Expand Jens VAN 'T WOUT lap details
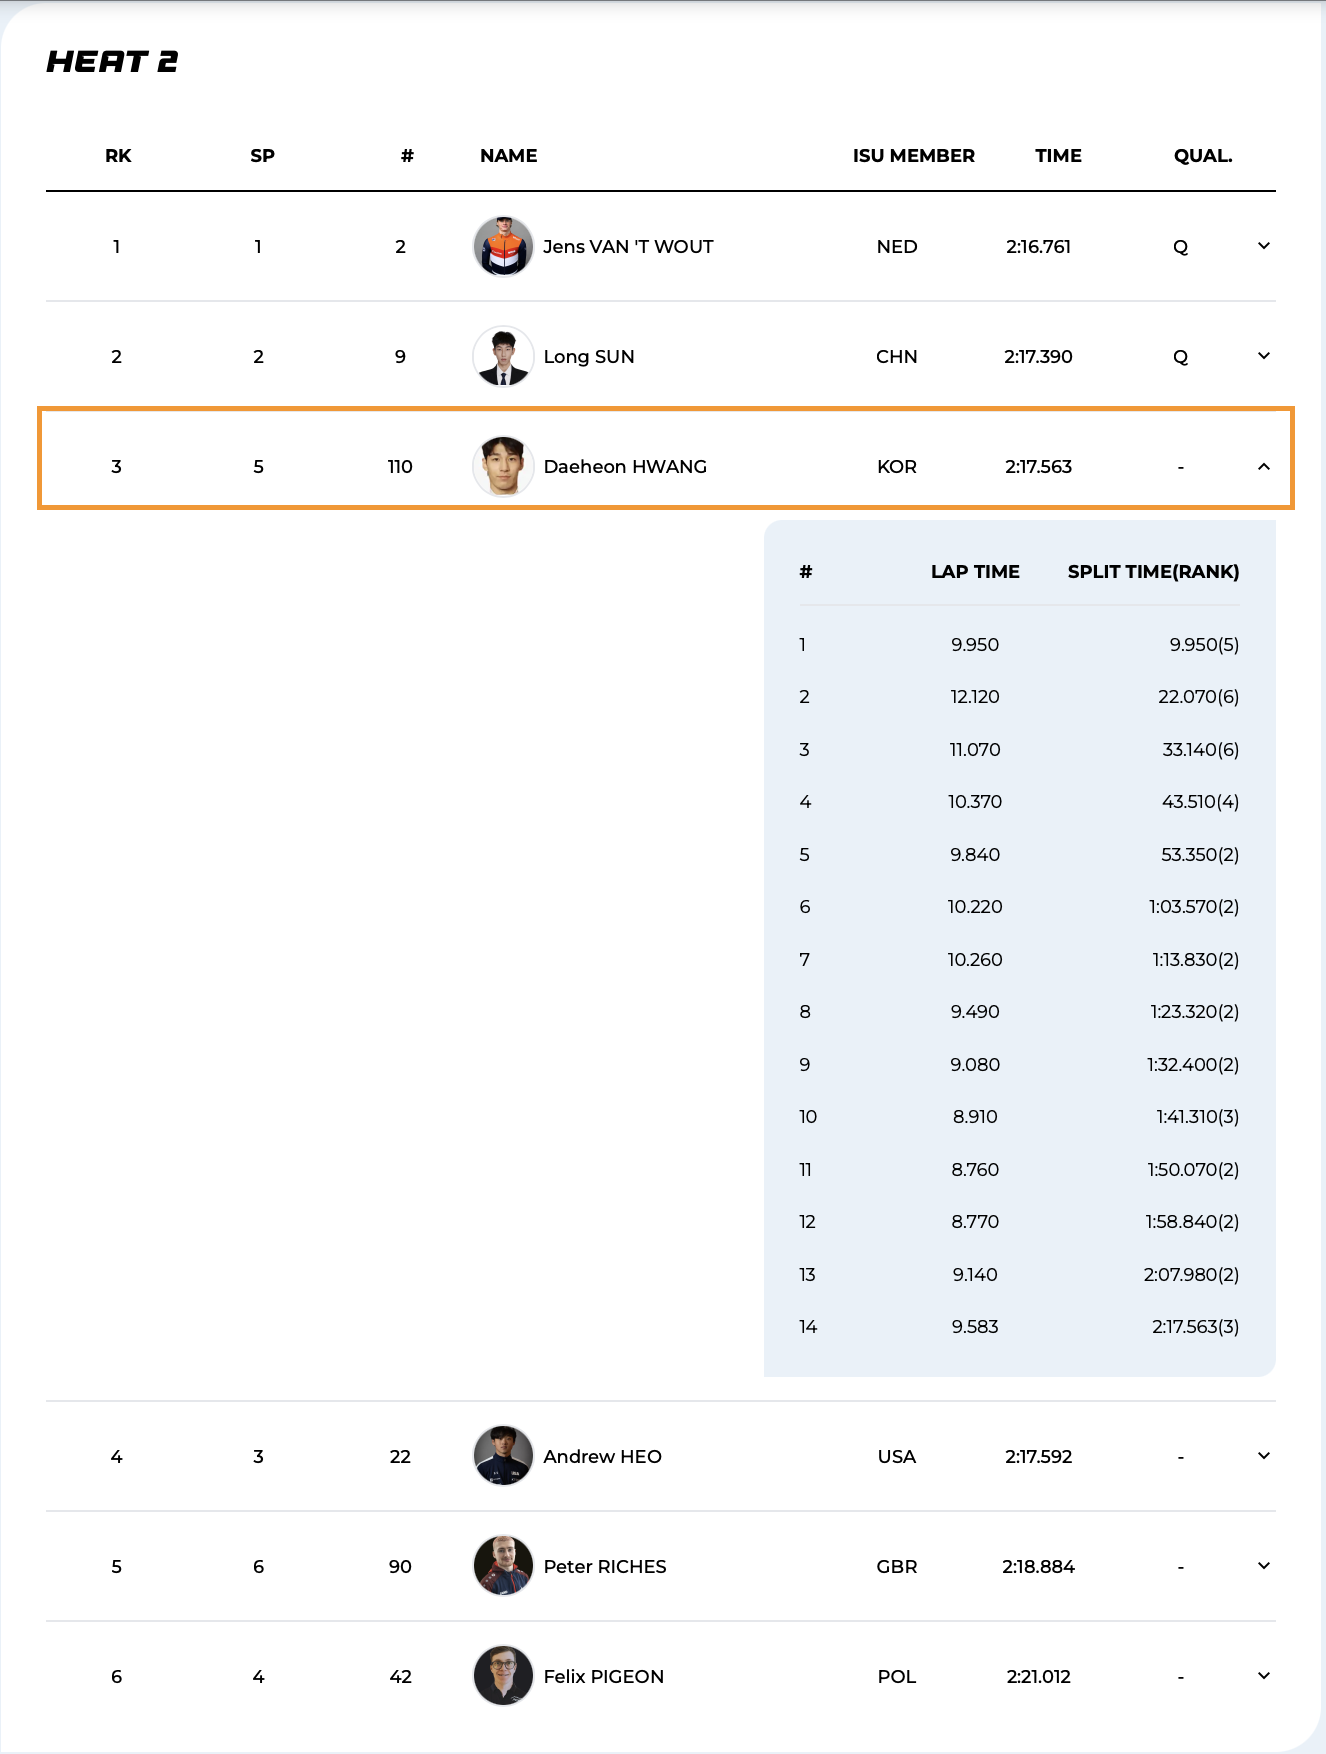Viewport: 1326px width, 1754px height. [x=1263, y=246]
